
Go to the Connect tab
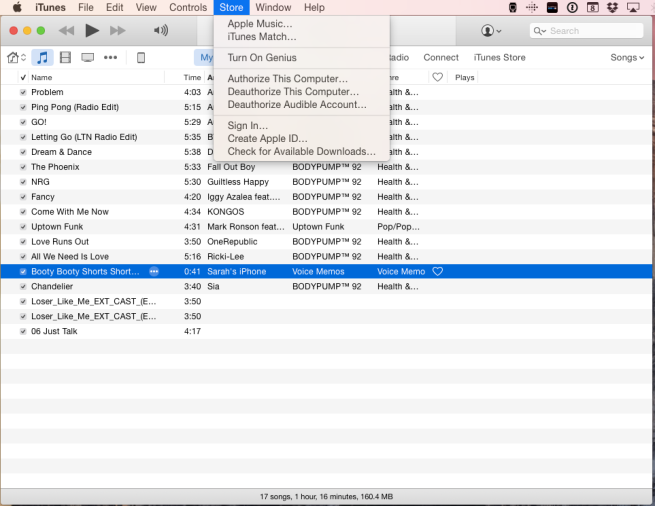441,58
